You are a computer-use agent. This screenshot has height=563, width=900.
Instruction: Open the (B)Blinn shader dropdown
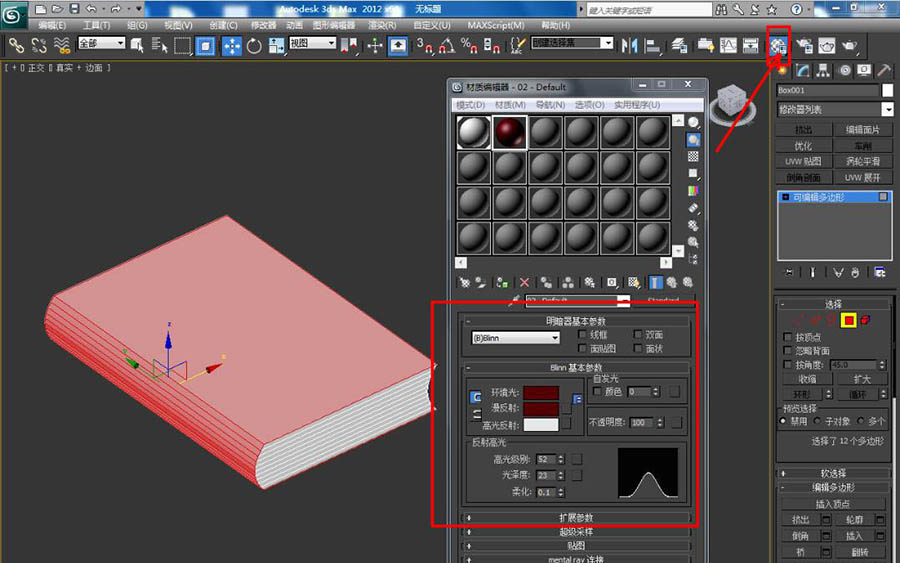515,338
